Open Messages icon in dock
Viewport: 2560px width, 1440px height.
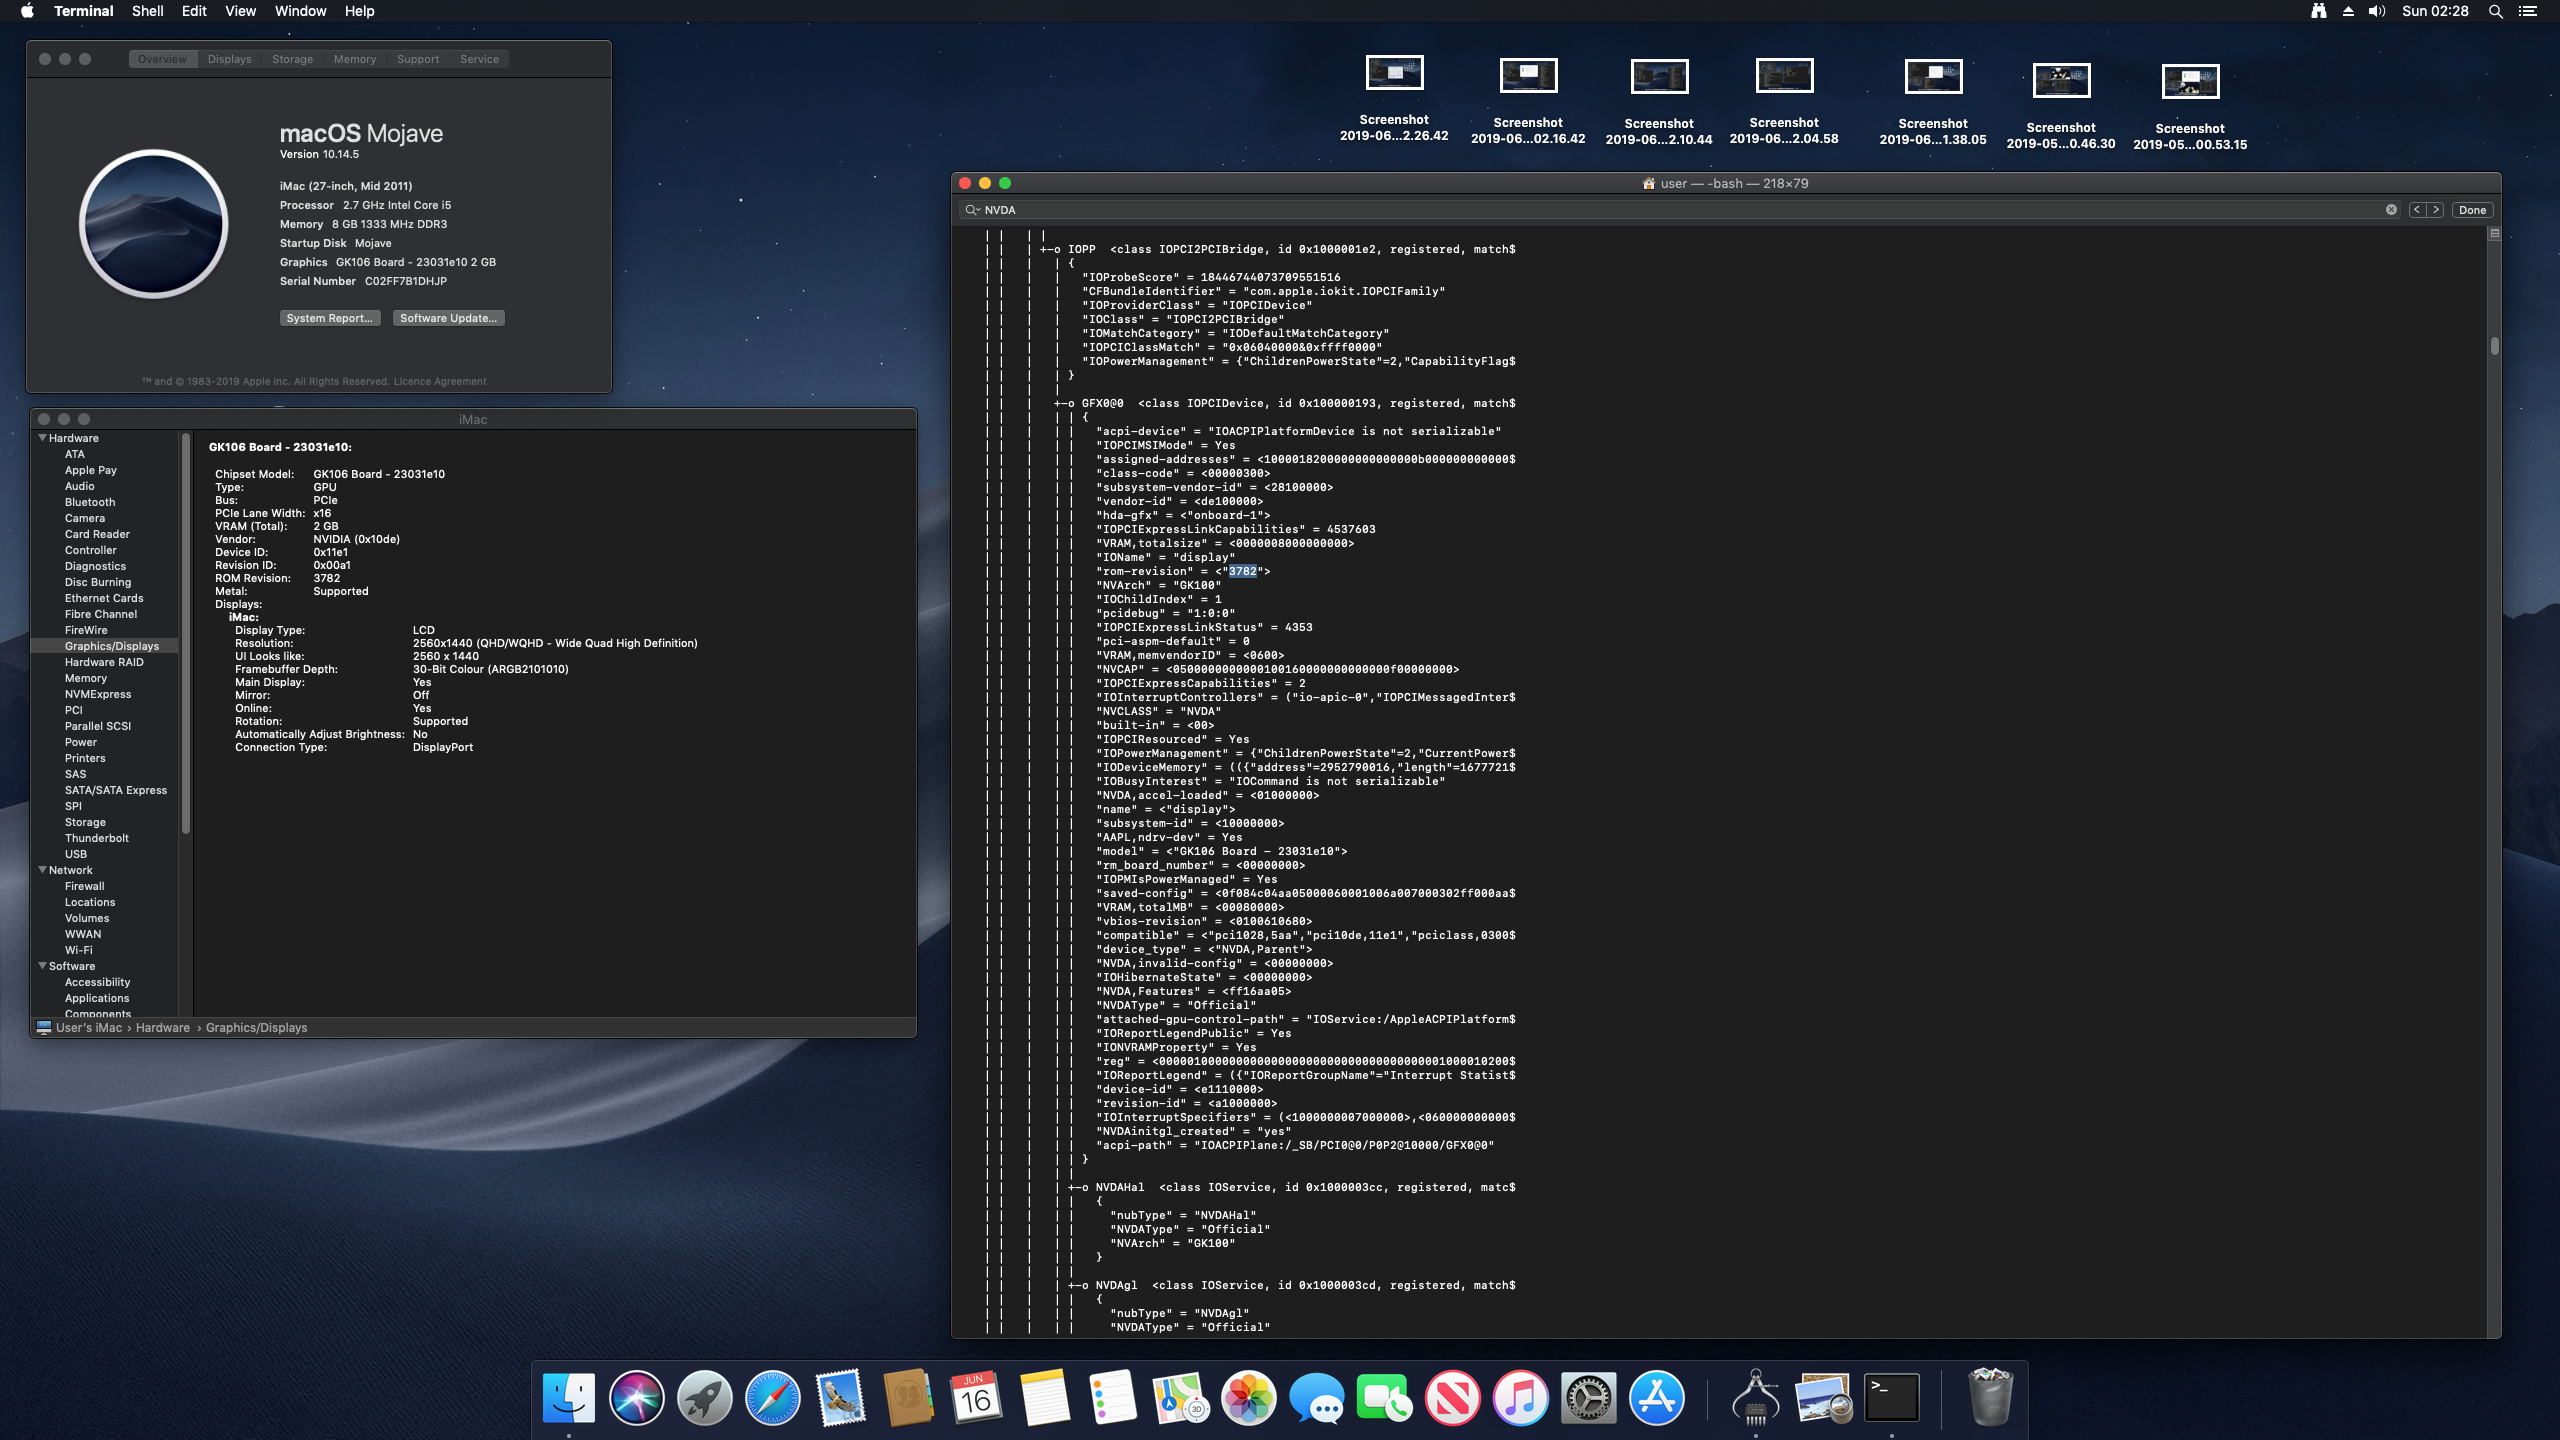point(1317,1397)
